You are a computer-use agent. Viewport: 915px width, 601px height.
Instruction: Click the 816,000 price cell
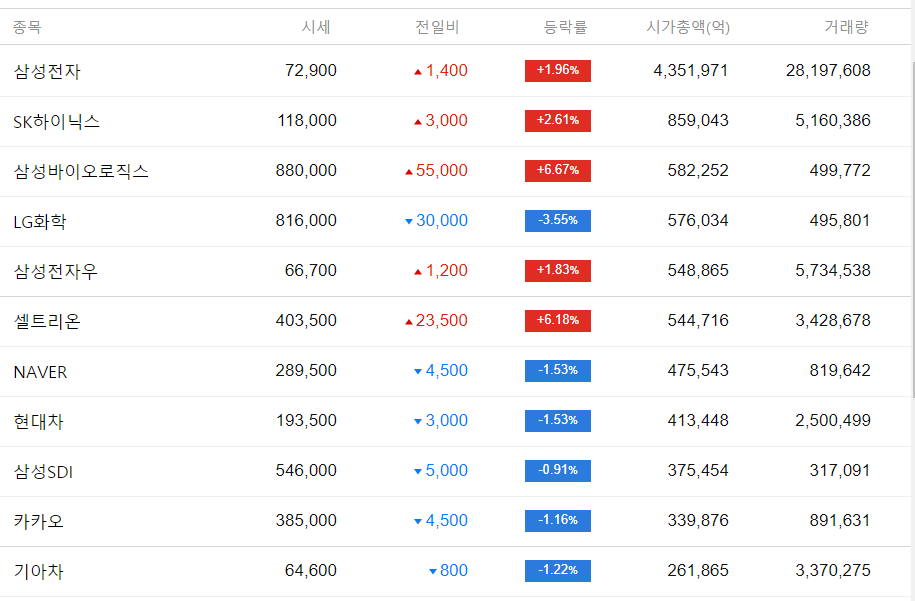tap(306, 221)
